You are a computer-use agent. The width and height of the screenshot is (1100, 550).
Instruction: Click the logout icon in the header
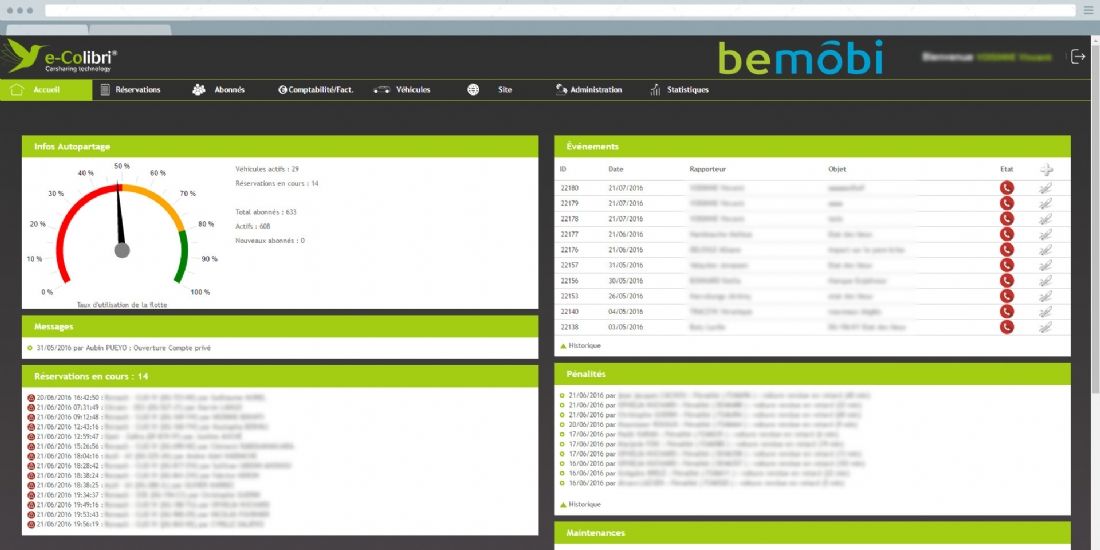click(x=1078, y=57)
